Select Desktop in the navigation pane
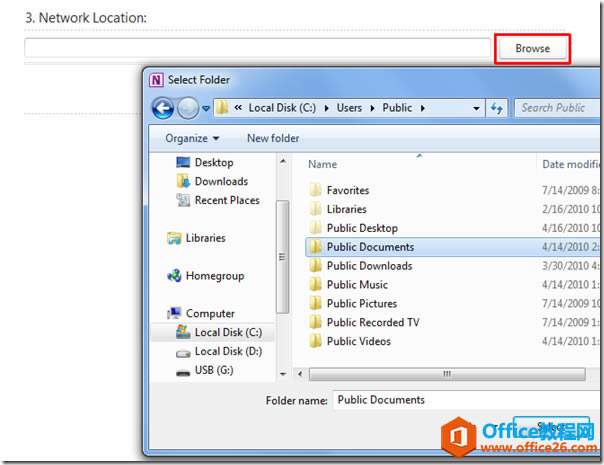 214,163
